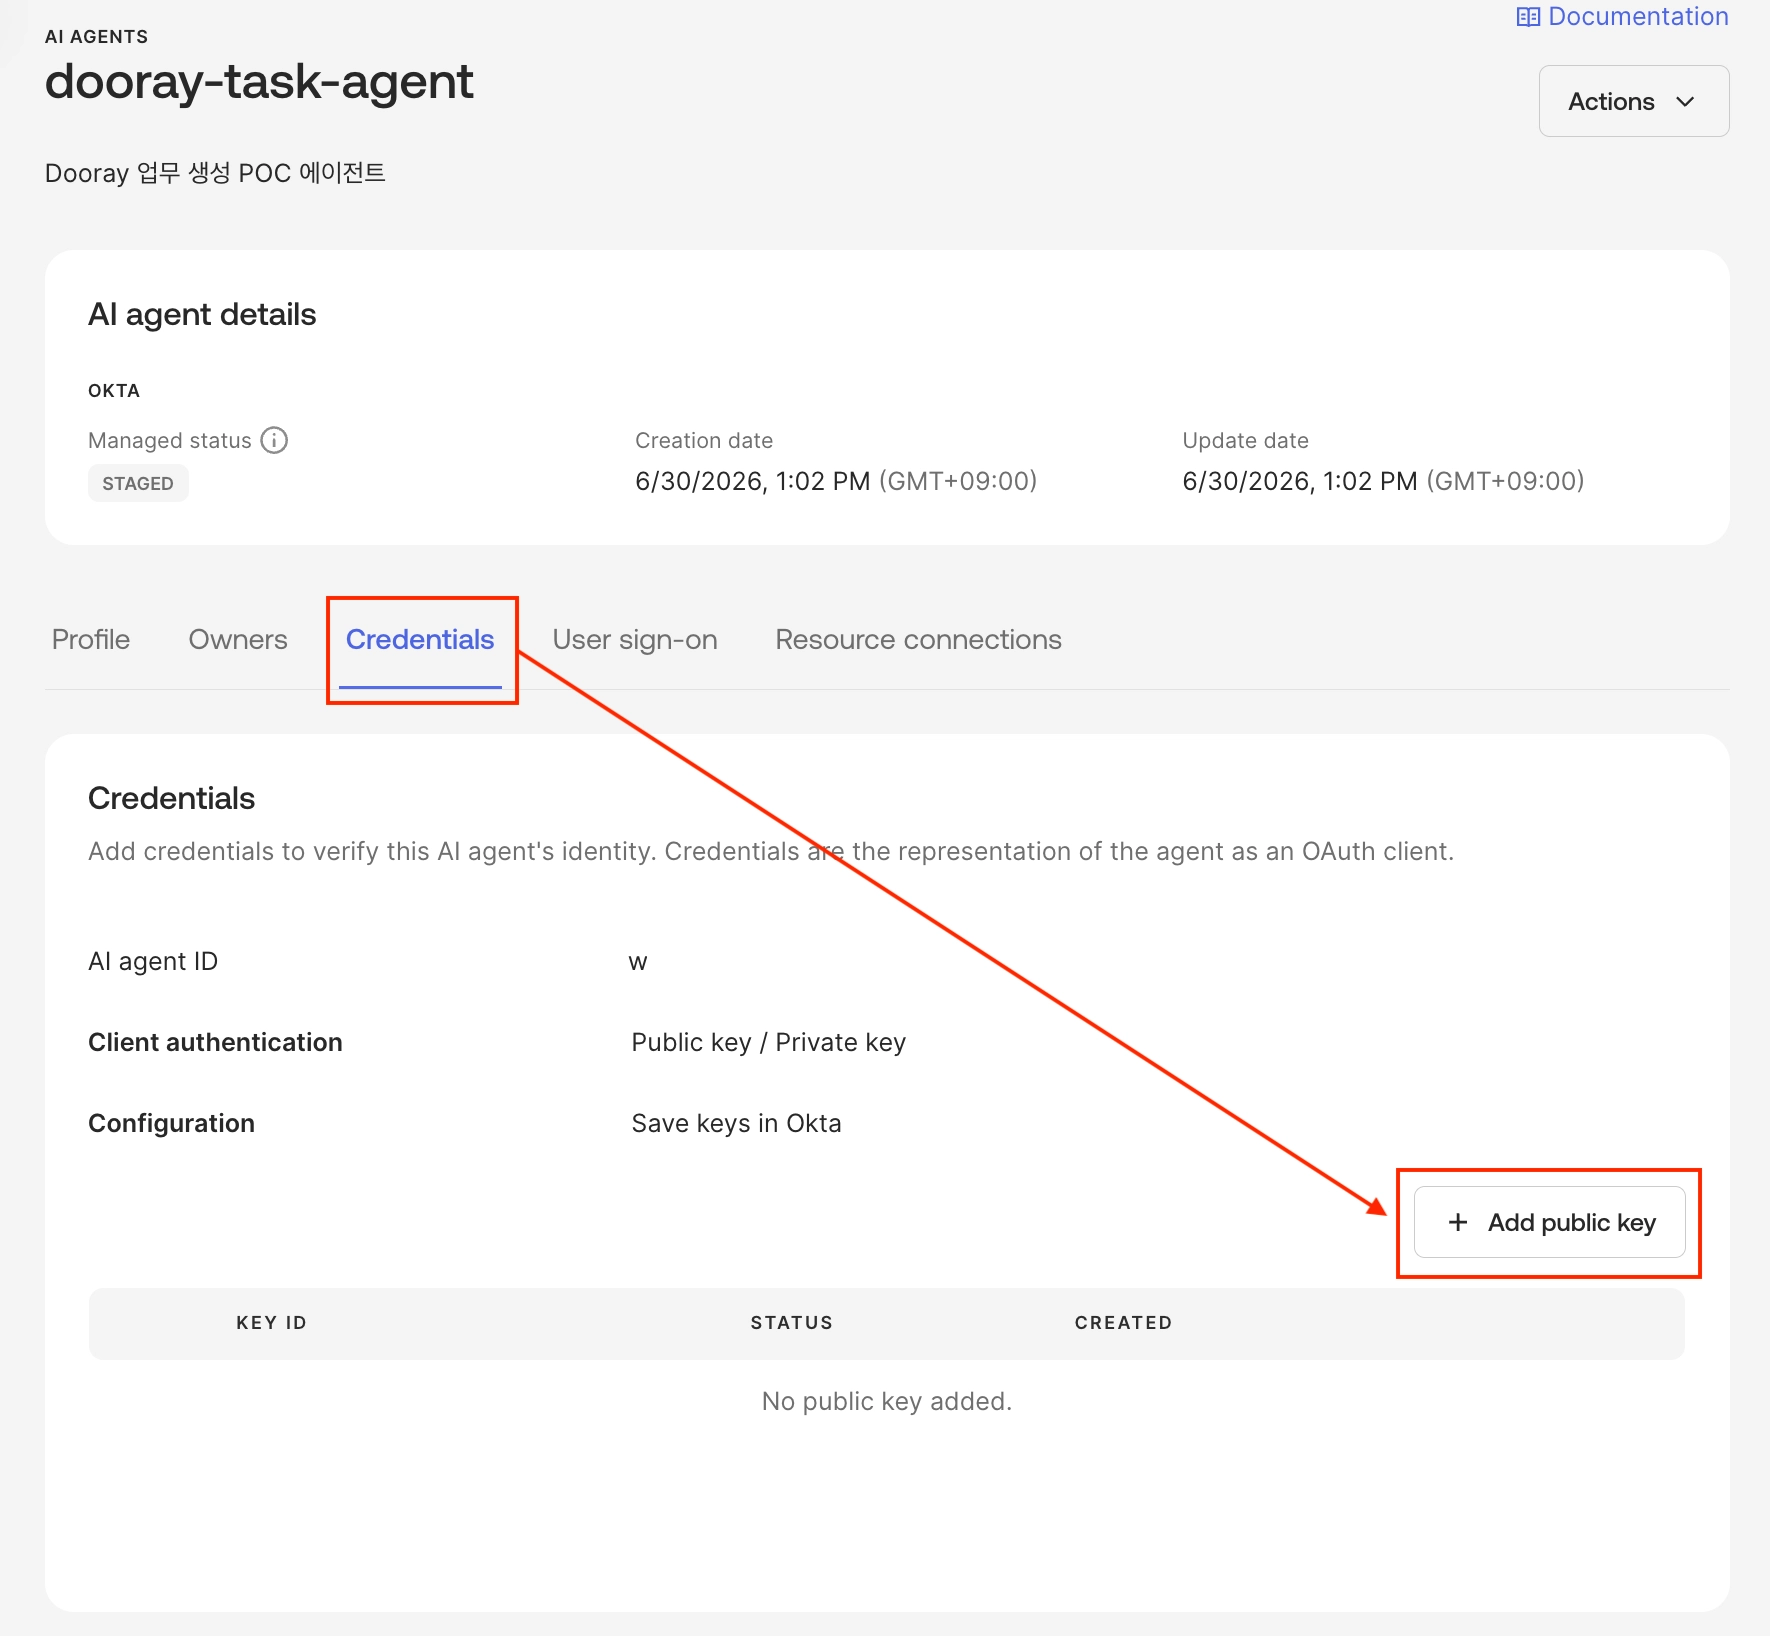Click the CREATED column header

[x=1123, y=1322]
